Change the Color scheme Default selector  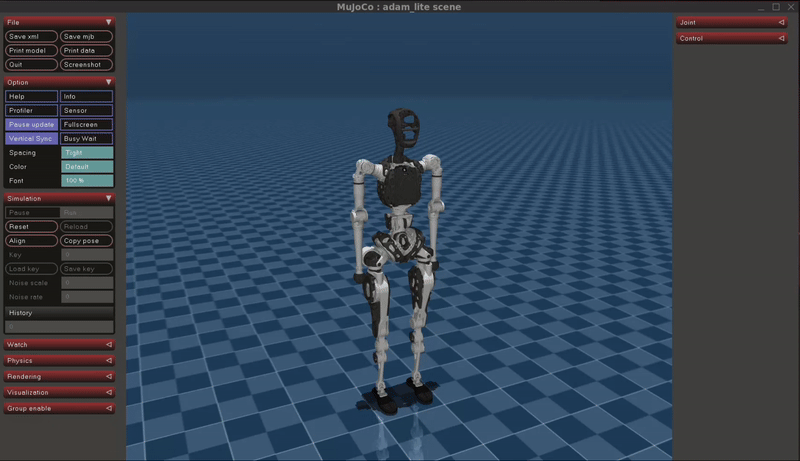click(x=86, y=166)
